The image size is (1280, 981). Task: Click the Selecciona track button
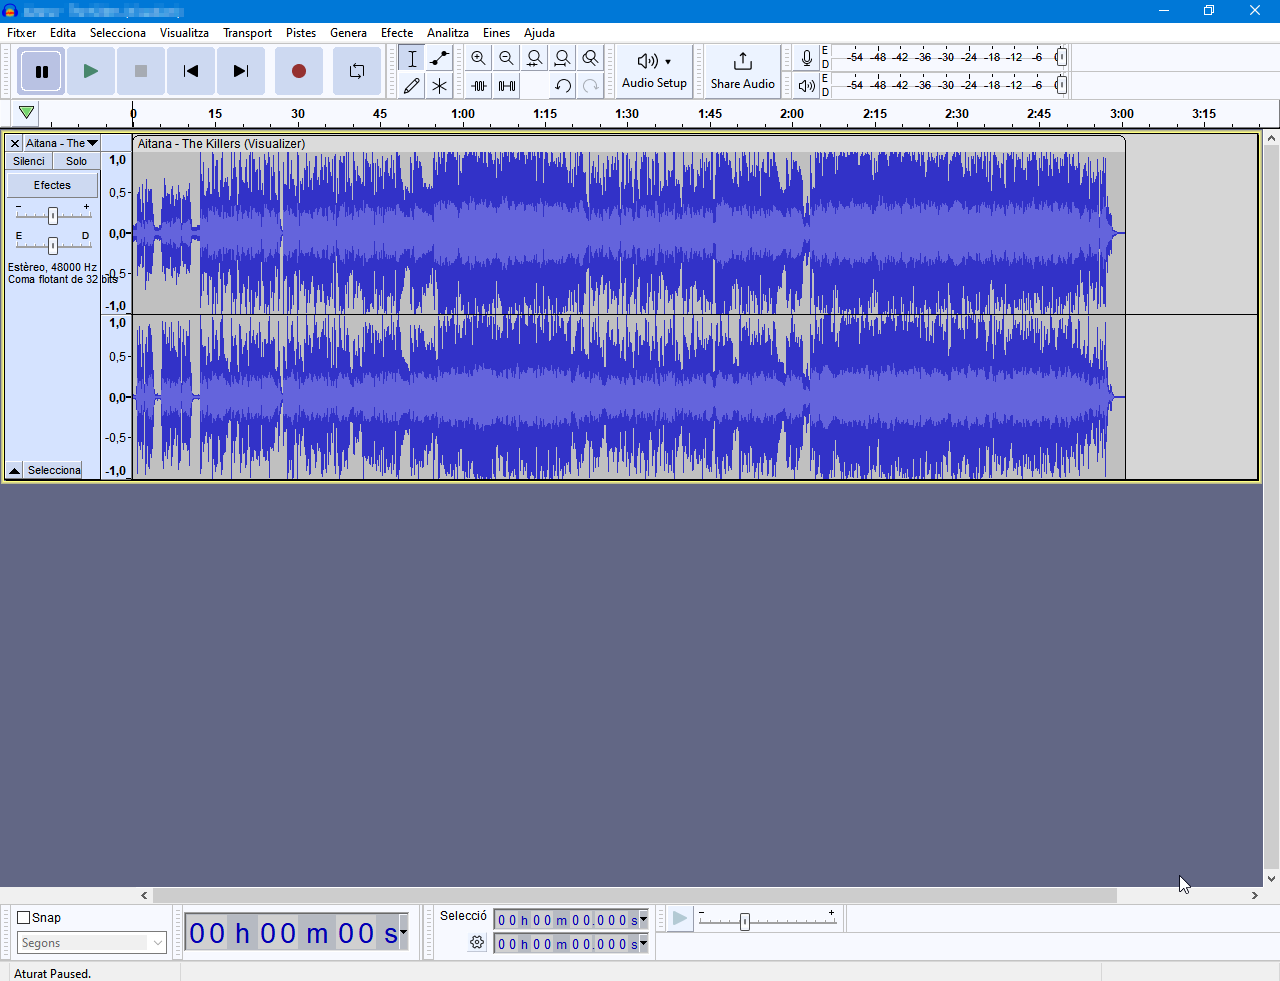click(54, 470)
